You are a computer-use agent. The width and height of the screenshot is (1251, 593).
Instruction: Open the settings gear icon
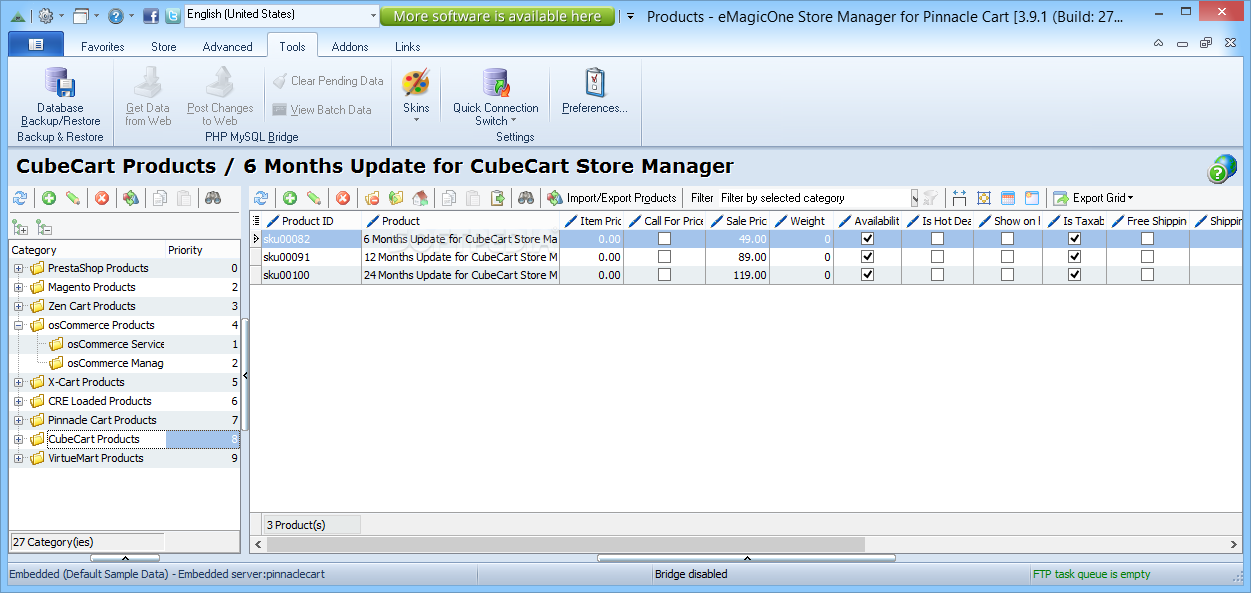(x=46, y=16)
